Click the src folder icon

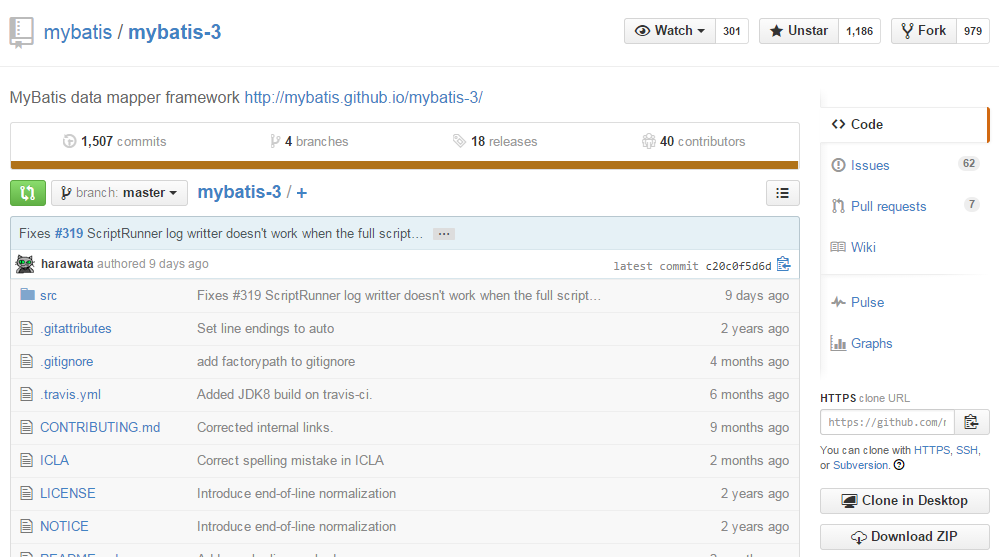point(27,294)
